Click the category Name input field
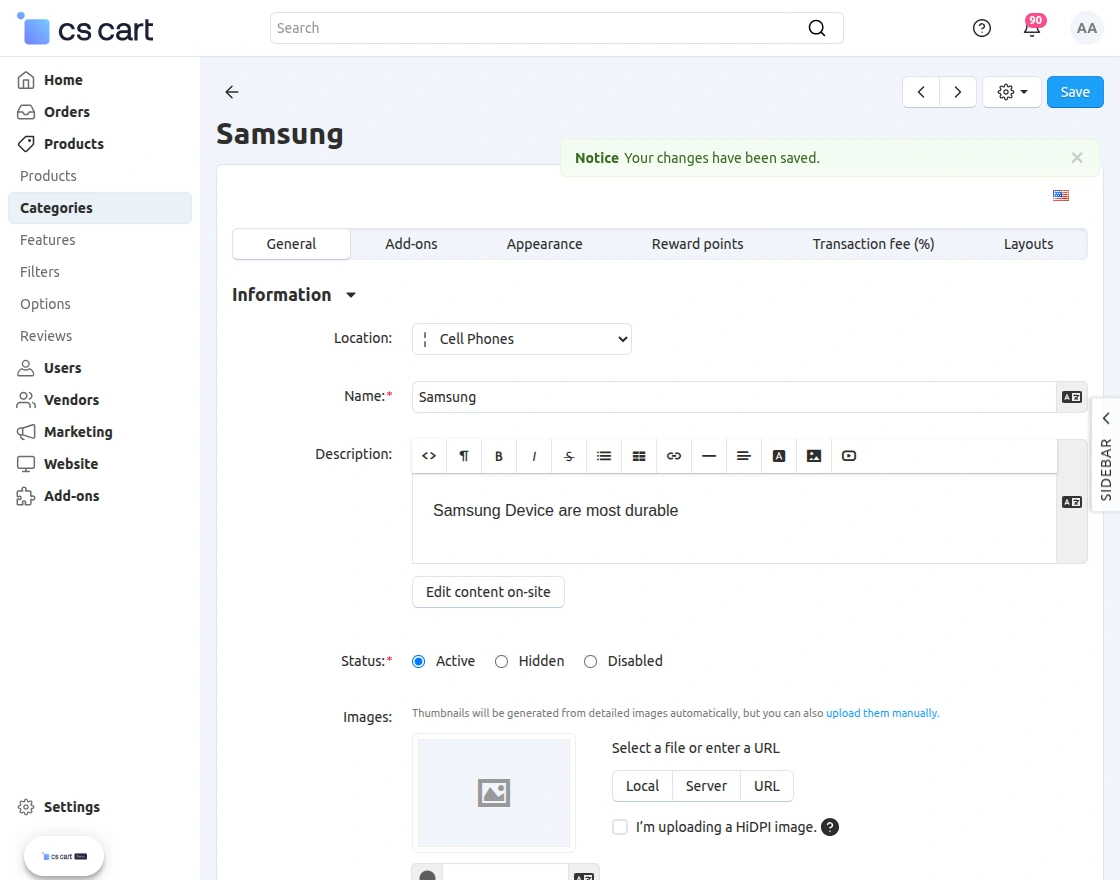1120x880 pixels. point(734,397)
